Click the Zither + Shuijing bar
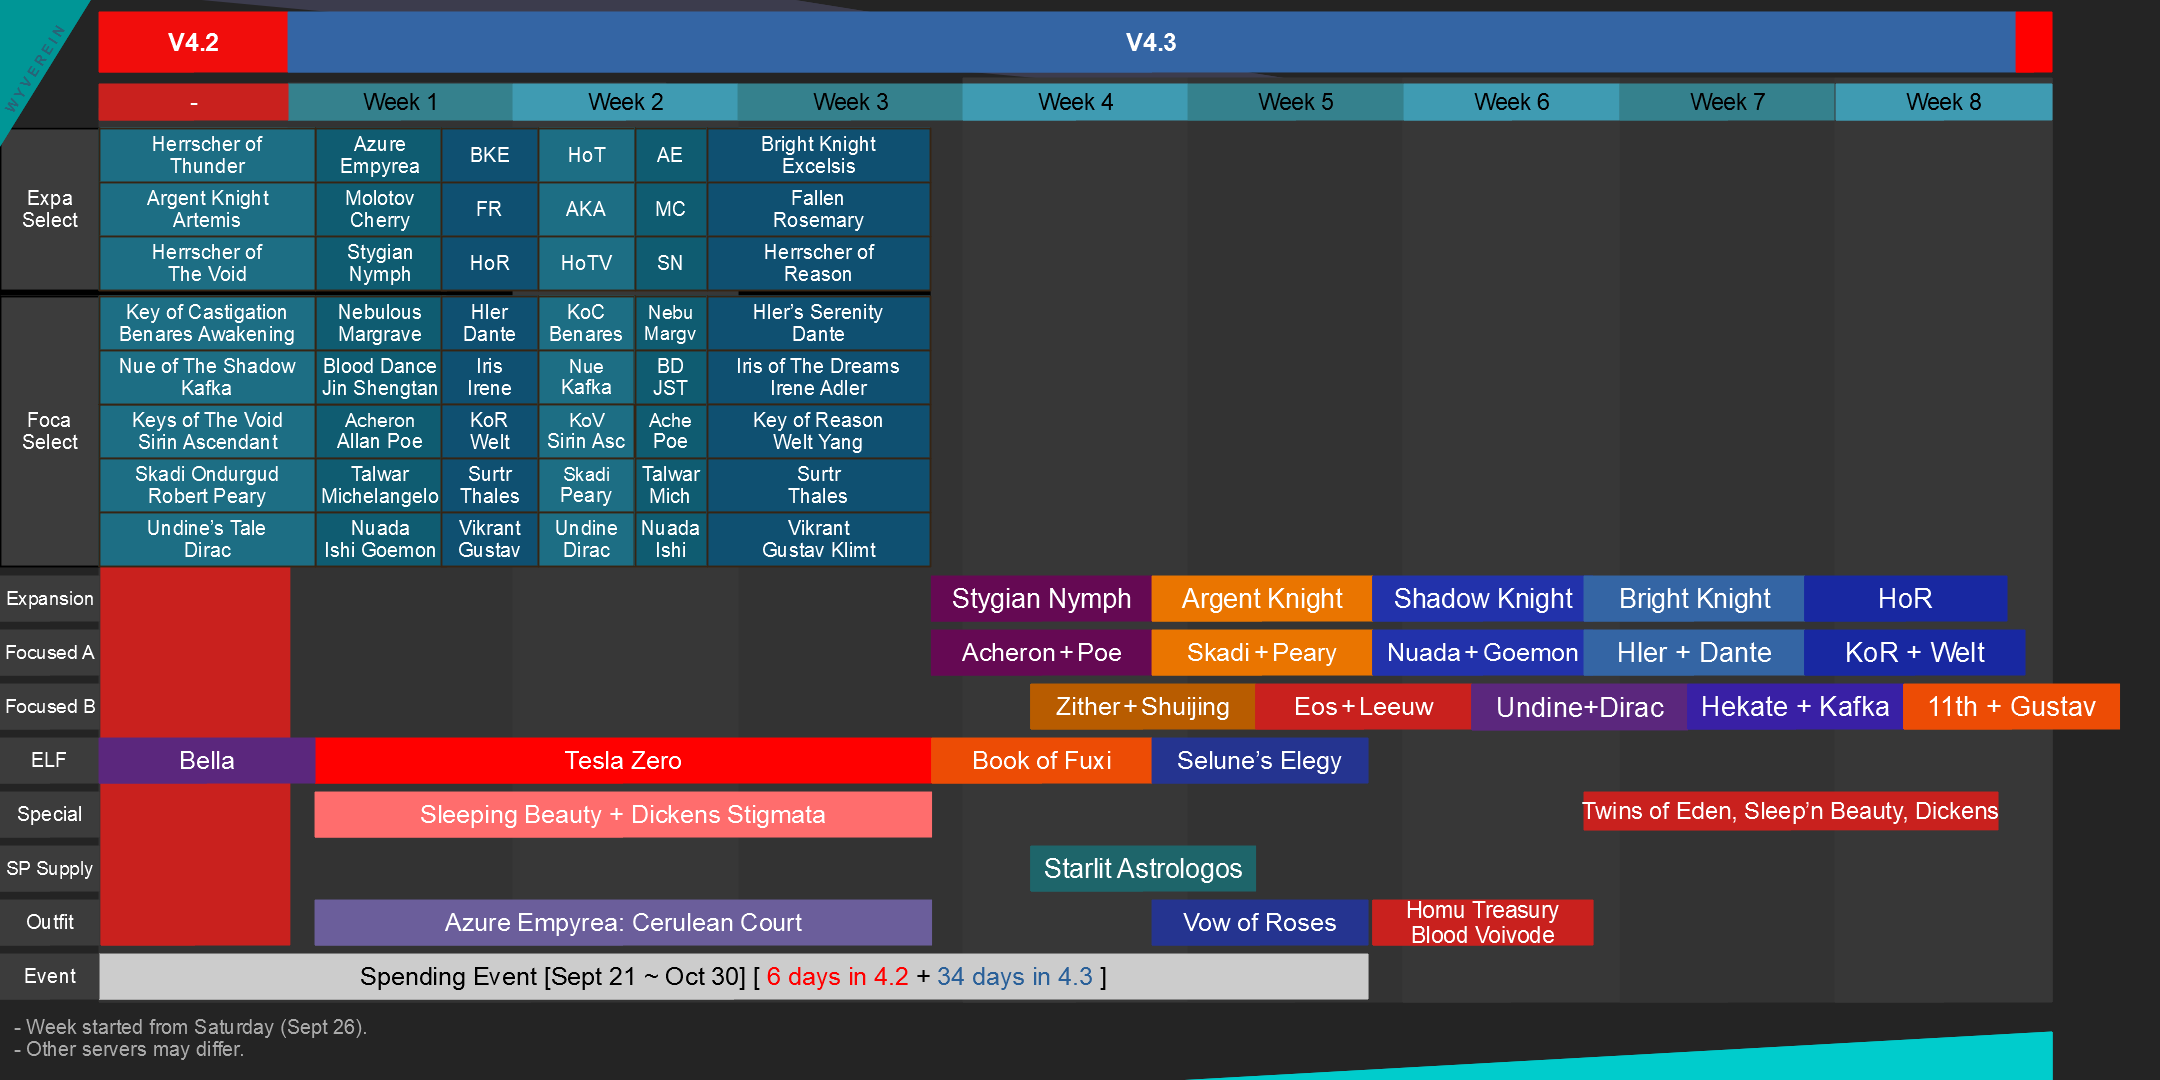 click(x=1142, y=706)
